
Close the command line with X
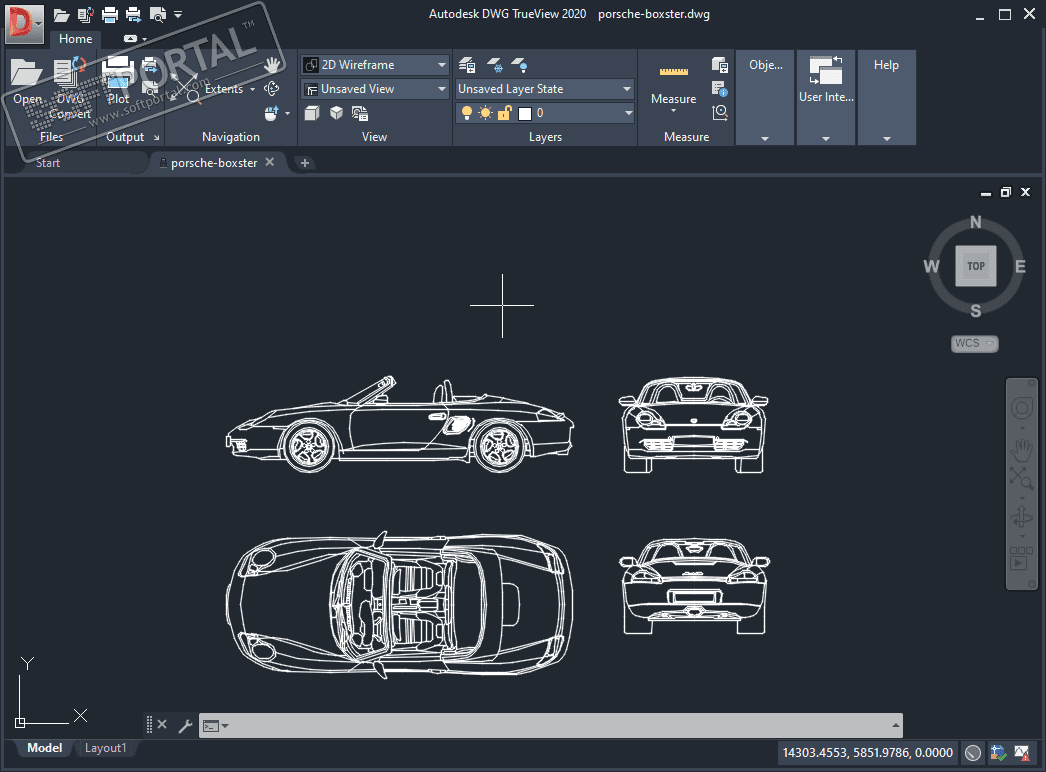pos(162,725)
